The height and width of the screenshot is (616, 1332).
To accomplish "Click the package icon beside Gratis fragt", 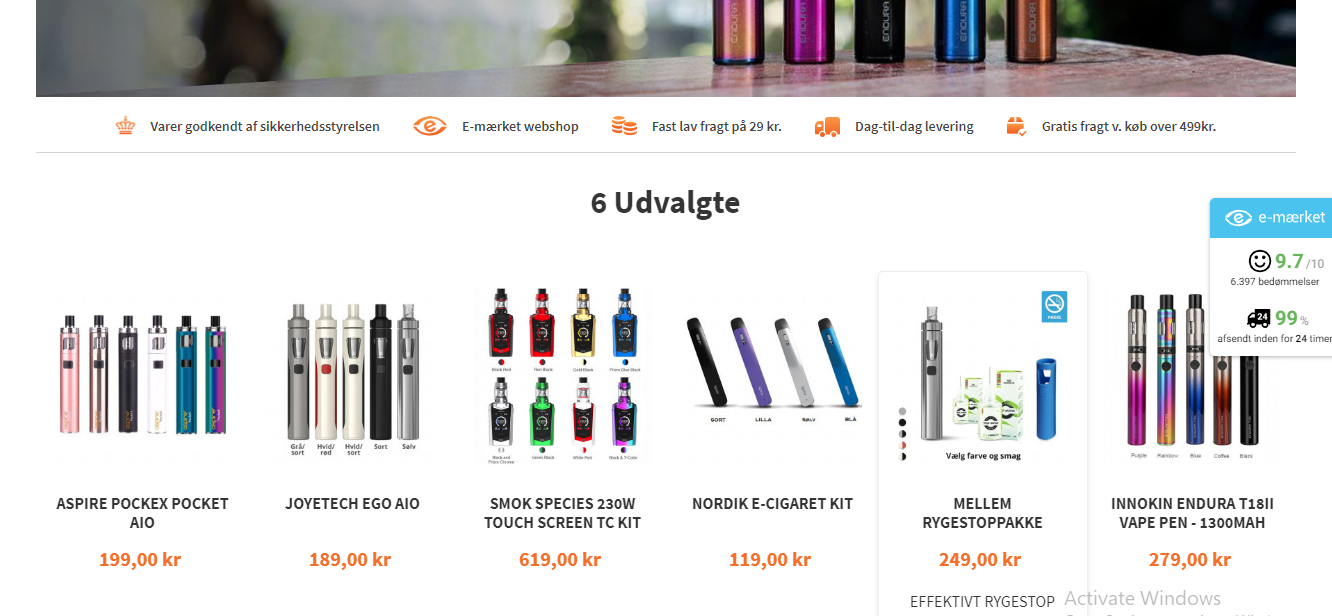I will (1017, 126).
